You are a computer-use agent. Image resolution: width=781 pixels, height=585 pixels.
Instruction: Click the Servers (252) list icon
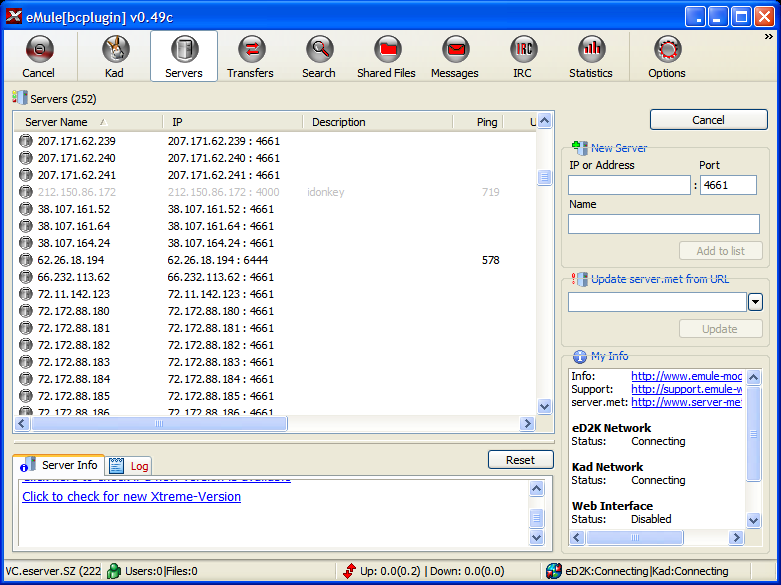20,97
